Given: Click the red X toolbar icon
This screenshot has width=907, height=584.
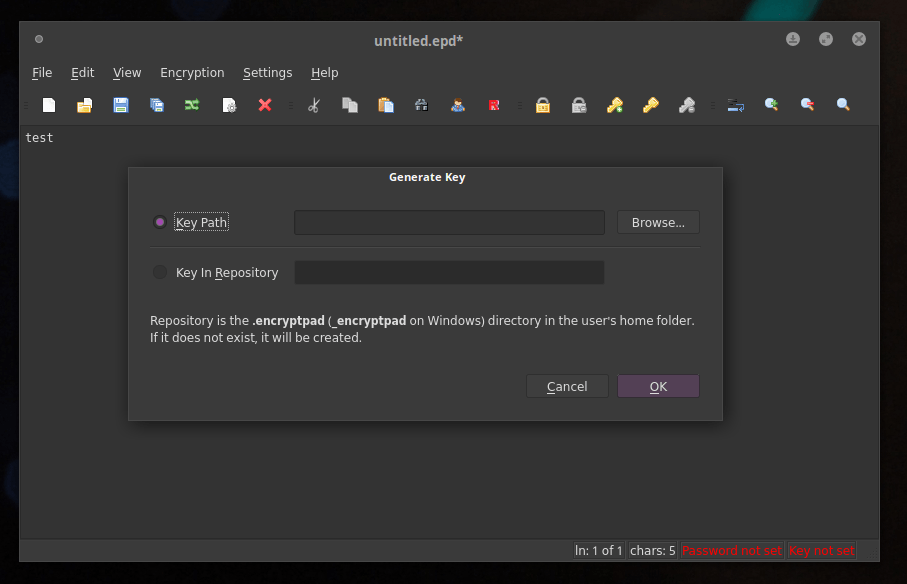Looking at the screenshot, I should click(265, 105).
